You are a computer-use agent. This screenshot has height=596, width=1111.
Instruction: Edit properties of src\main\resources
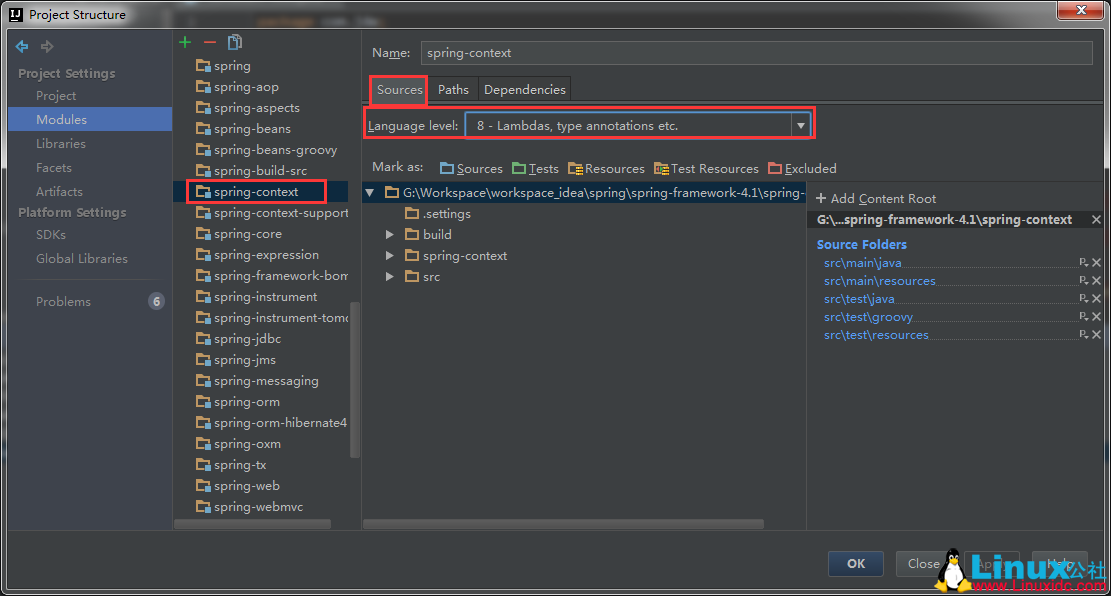pos(1084,281)
